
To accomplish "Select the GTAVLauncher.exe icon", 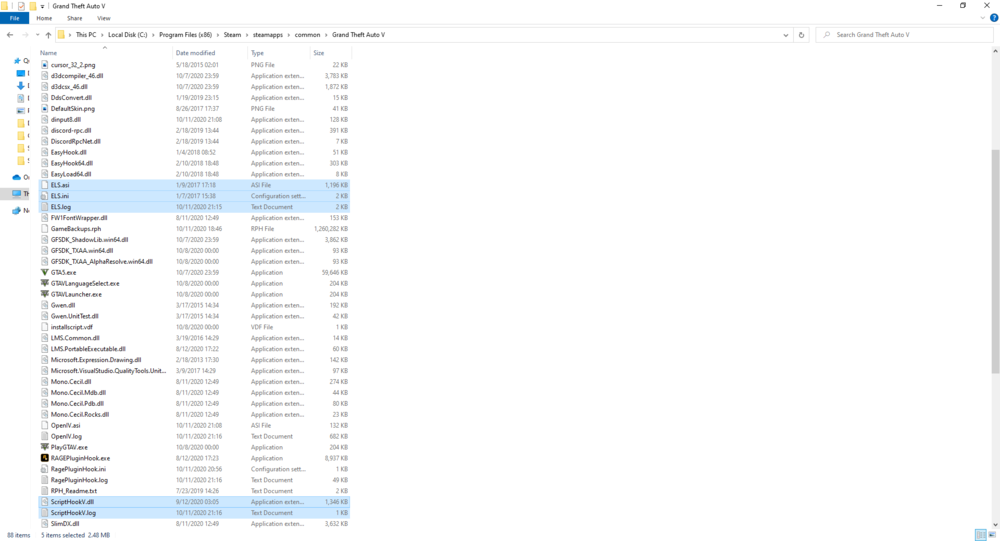I will (x=45, y=294).
